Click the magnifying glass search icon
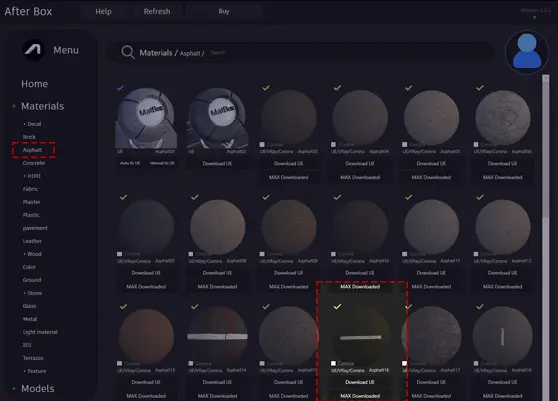The width and height of the screenshot is (558, 401). click(x=128, y=52)
